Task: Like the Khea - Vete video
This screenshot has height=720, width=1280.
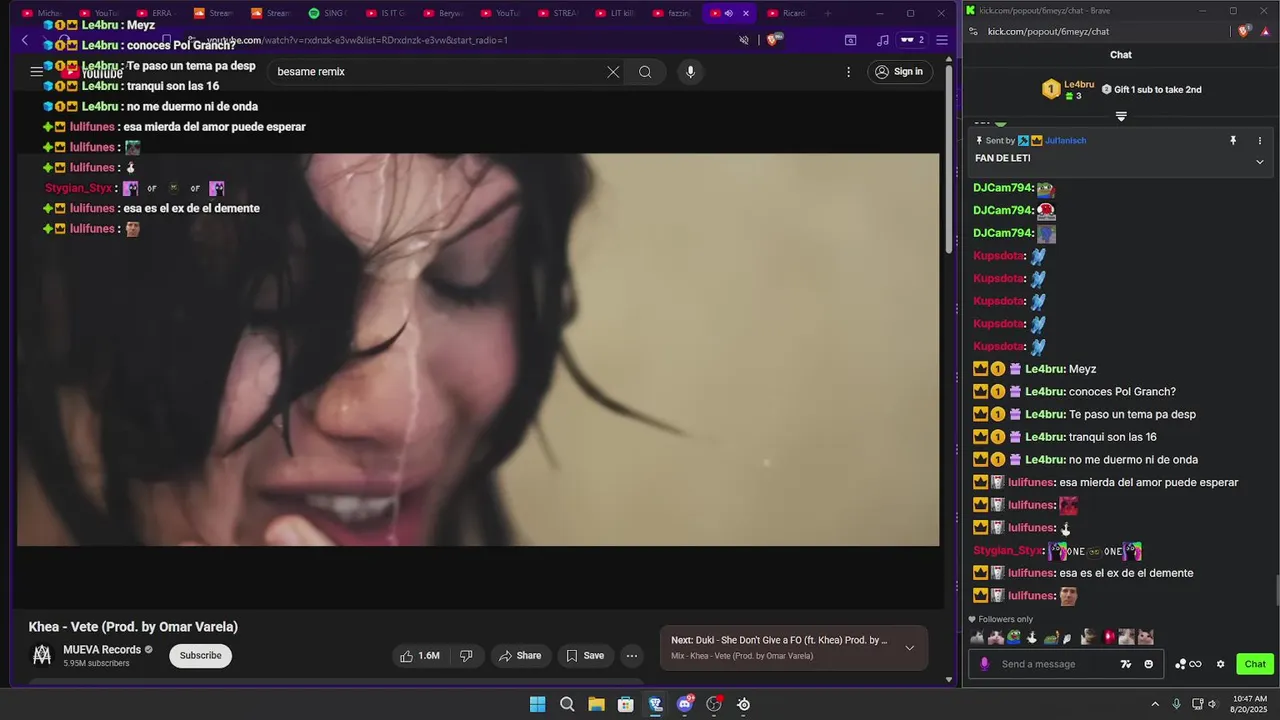Action: coord(420,656)
